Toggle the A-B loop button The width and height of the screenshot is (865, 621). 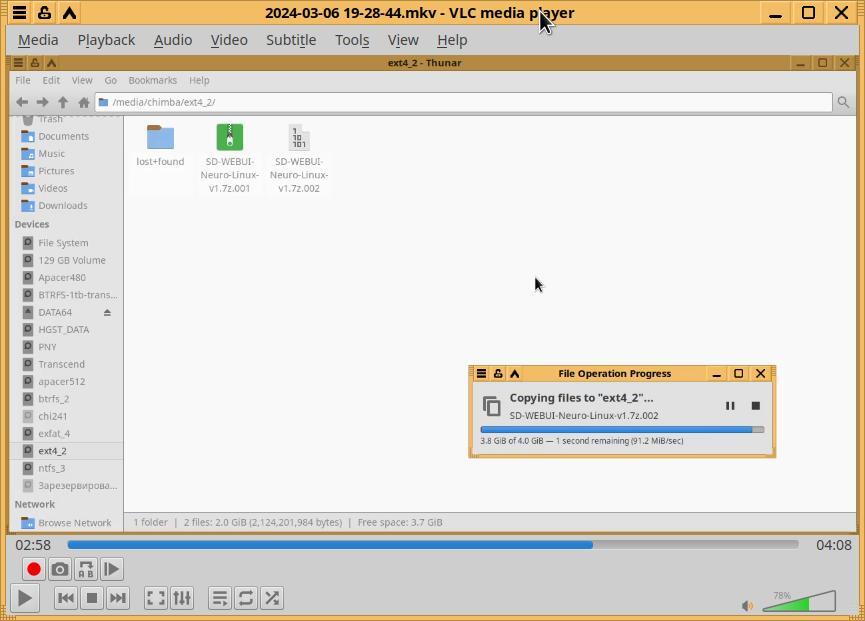click(x=86, y=569)
